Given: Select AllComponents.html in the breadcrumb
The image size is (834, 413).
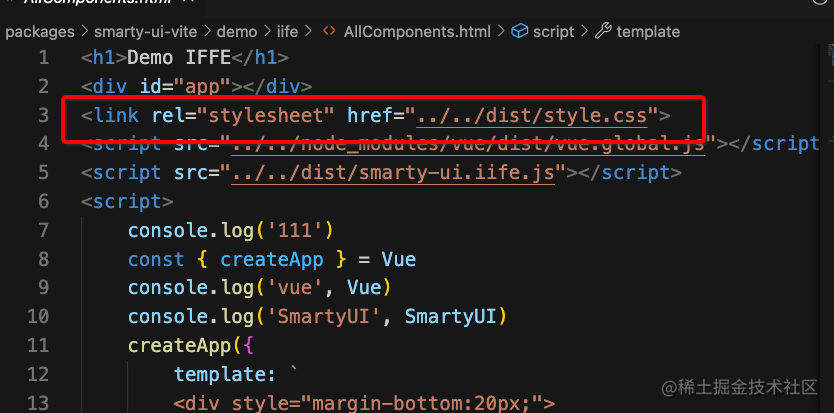Looking at the screenshot, I should [x=416, y=32].
